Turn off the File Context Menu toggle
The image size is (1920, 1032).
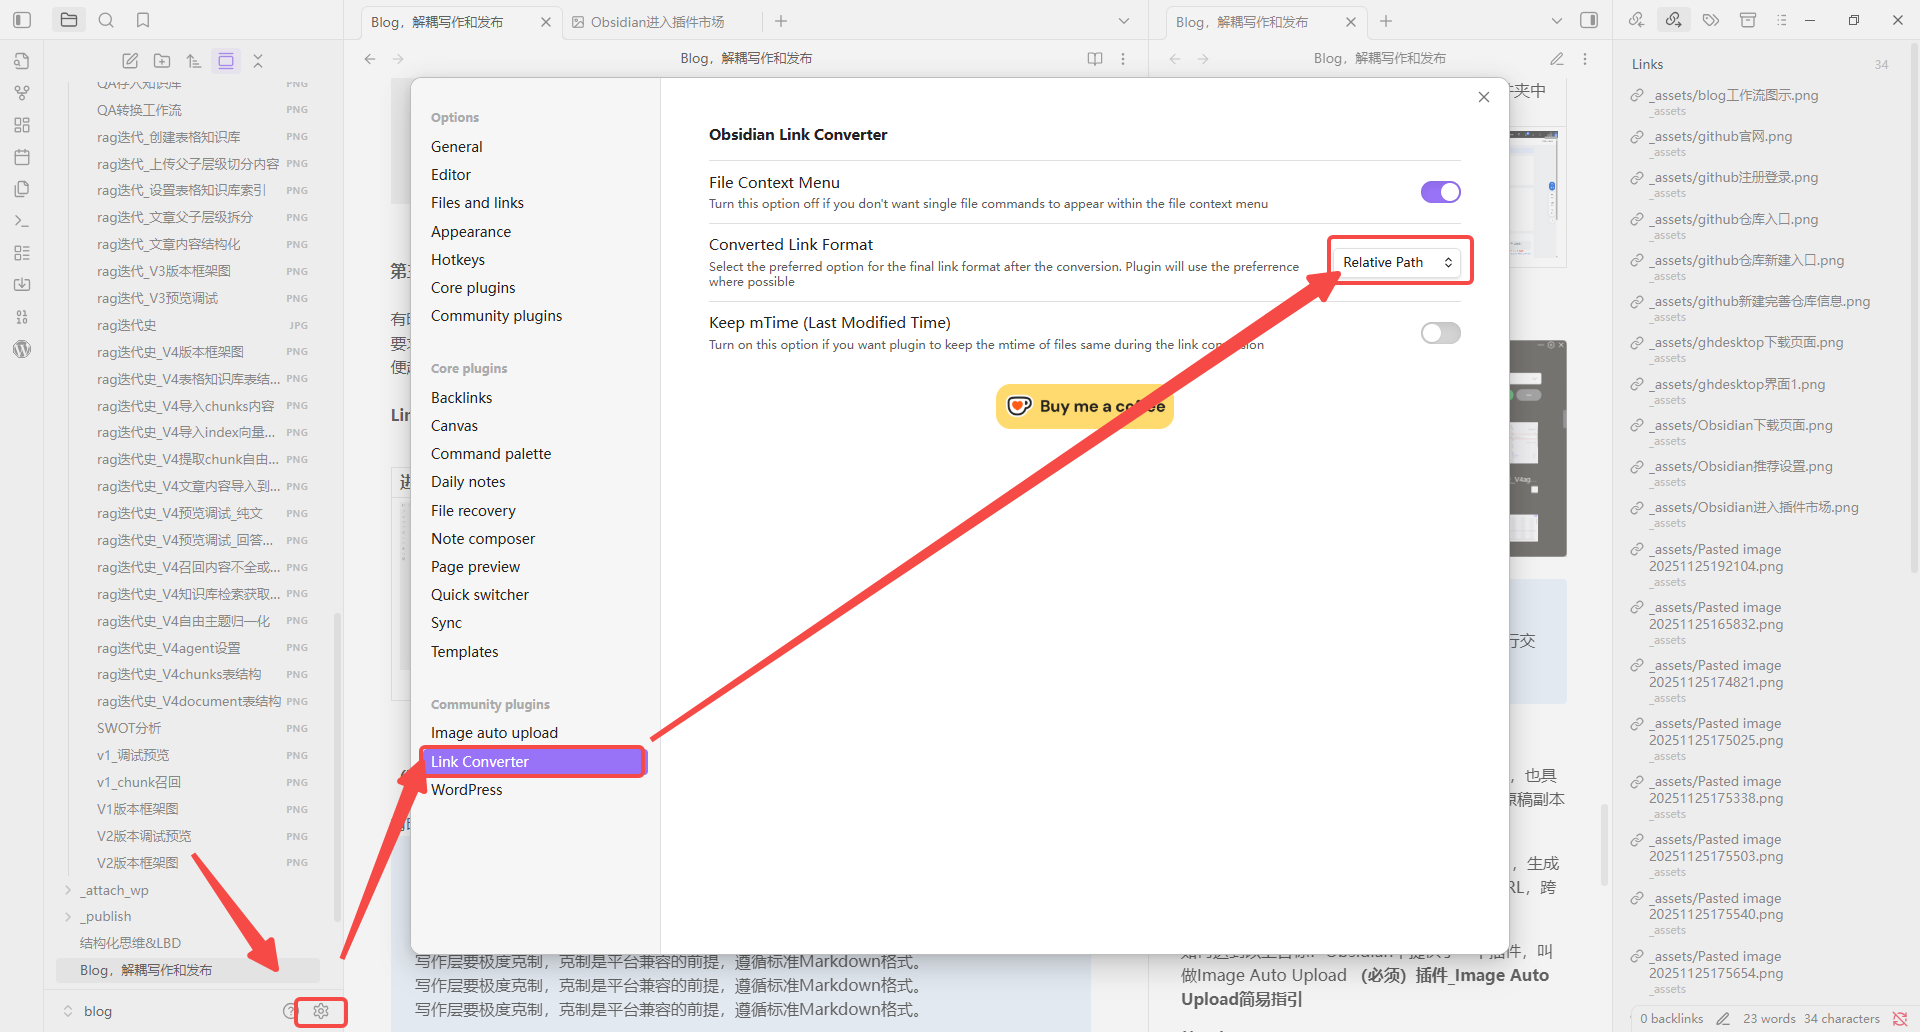coord(1440,191)
